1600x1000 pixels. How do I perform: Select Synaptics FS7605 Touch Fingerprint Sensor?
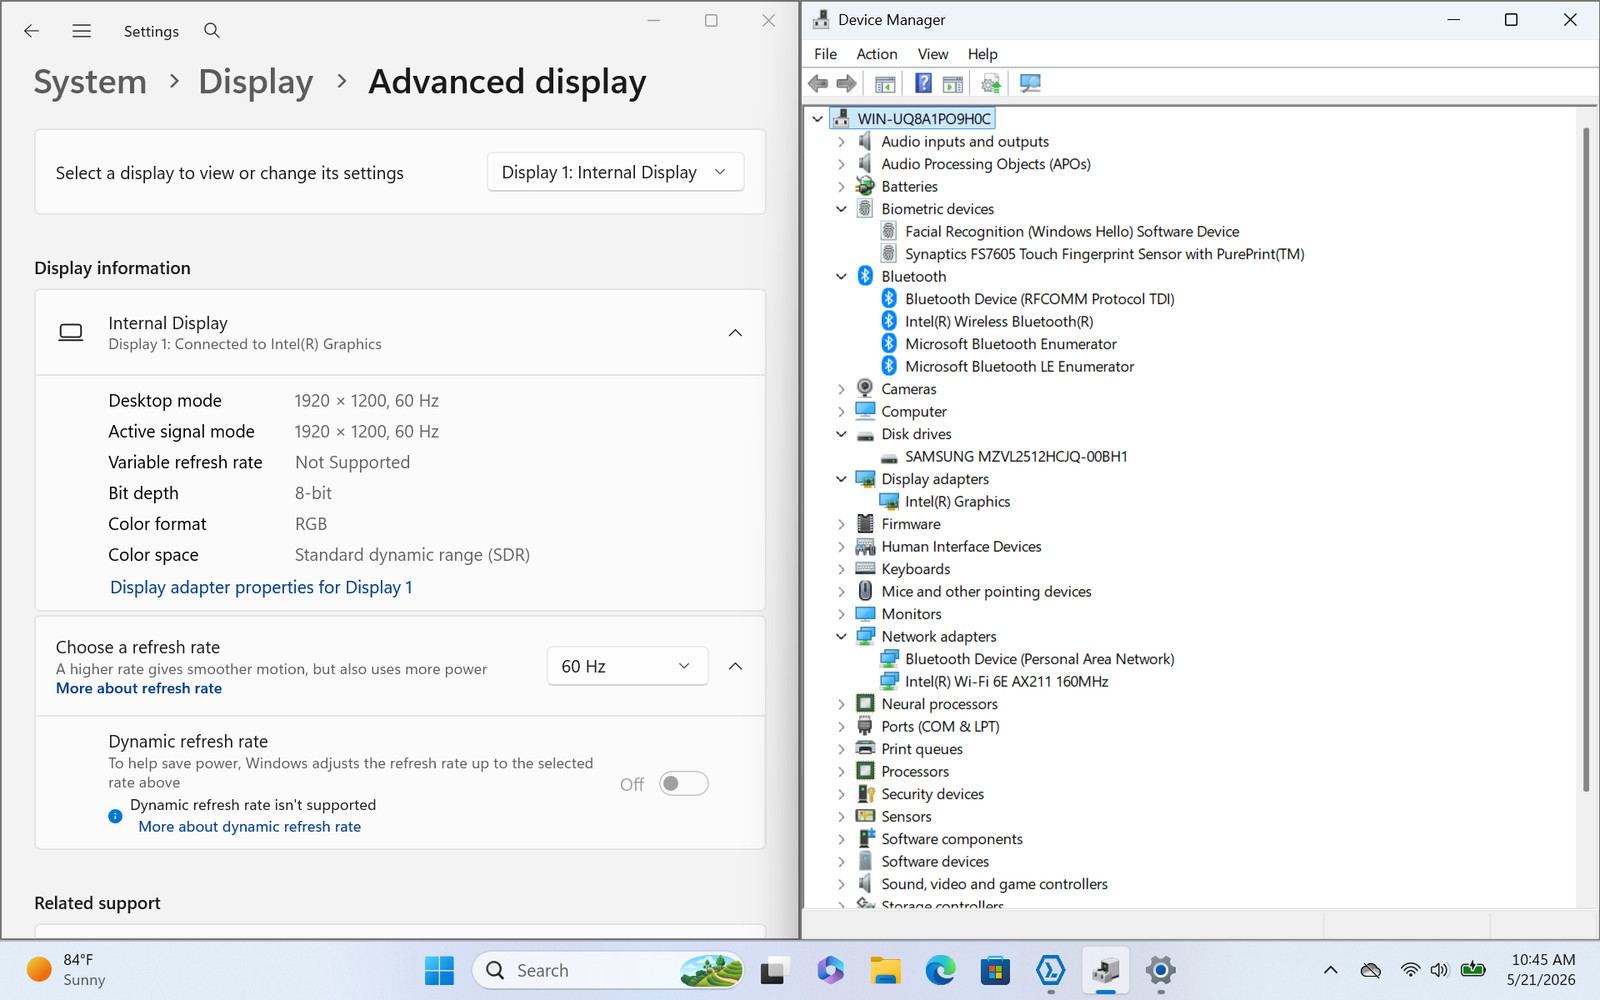click(x=1104, y=254)
